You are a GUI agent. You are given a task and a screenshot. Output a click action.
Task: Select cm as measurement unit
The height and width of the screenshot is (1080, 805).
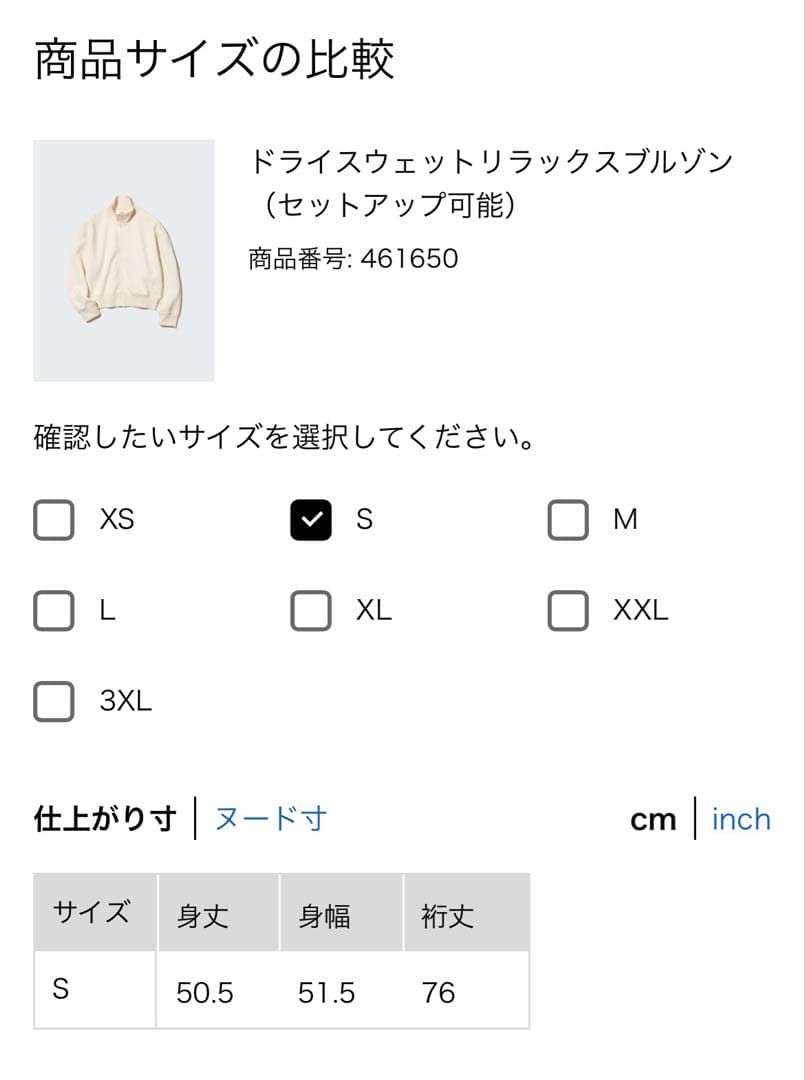tap(653, 820)
